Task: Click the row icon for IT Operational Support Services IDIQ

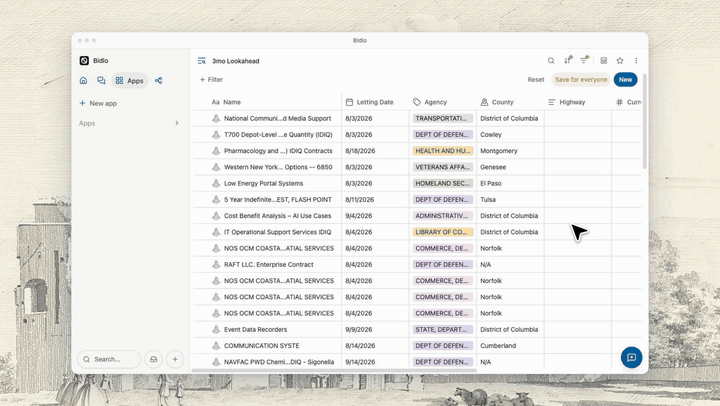Action: coord(216,232)
